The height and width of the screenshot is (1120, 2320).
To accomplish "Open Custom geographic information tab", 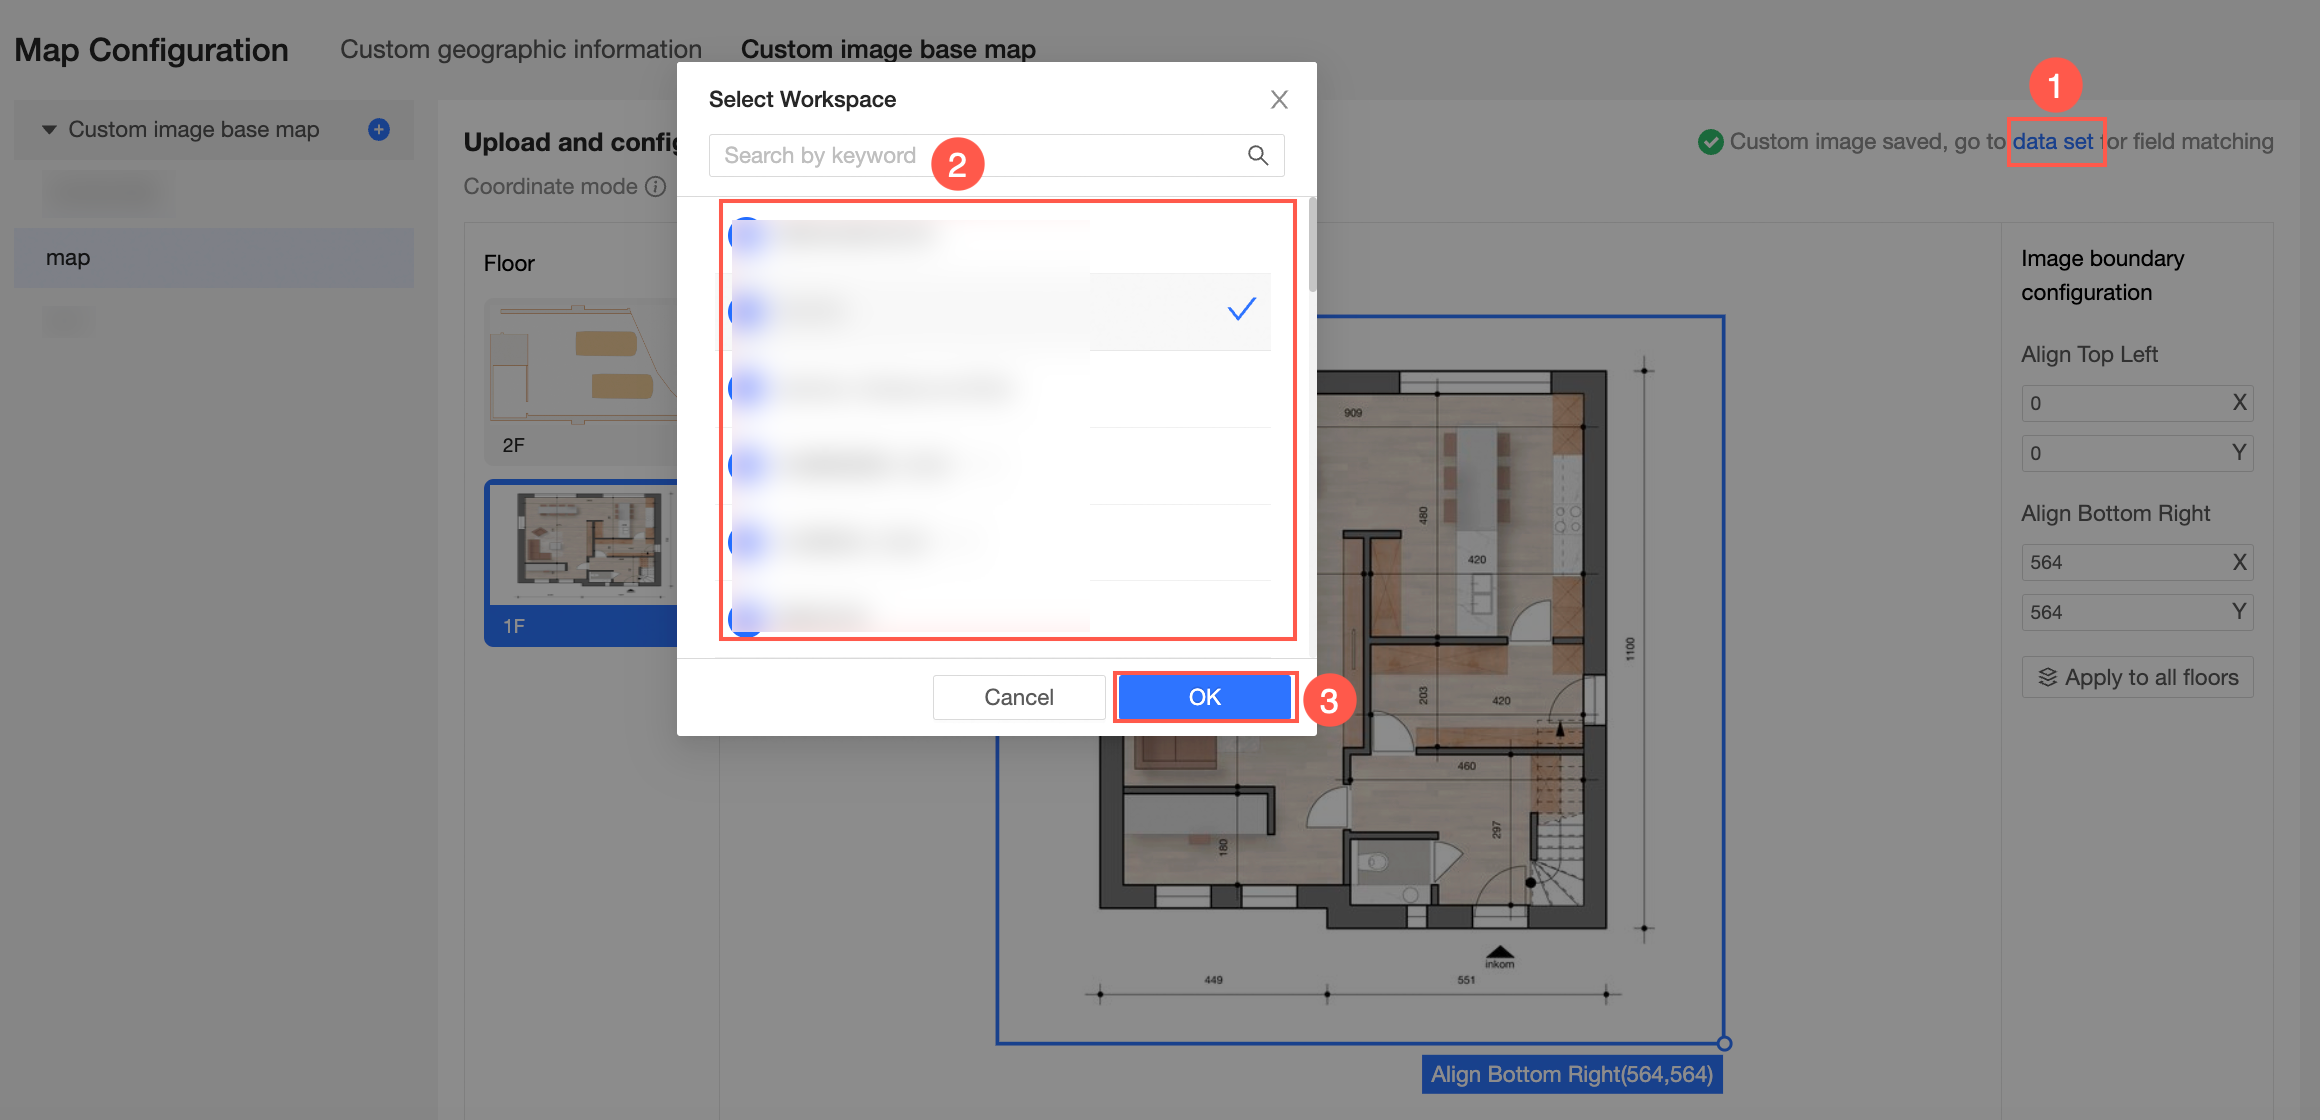I will point(520,49).
